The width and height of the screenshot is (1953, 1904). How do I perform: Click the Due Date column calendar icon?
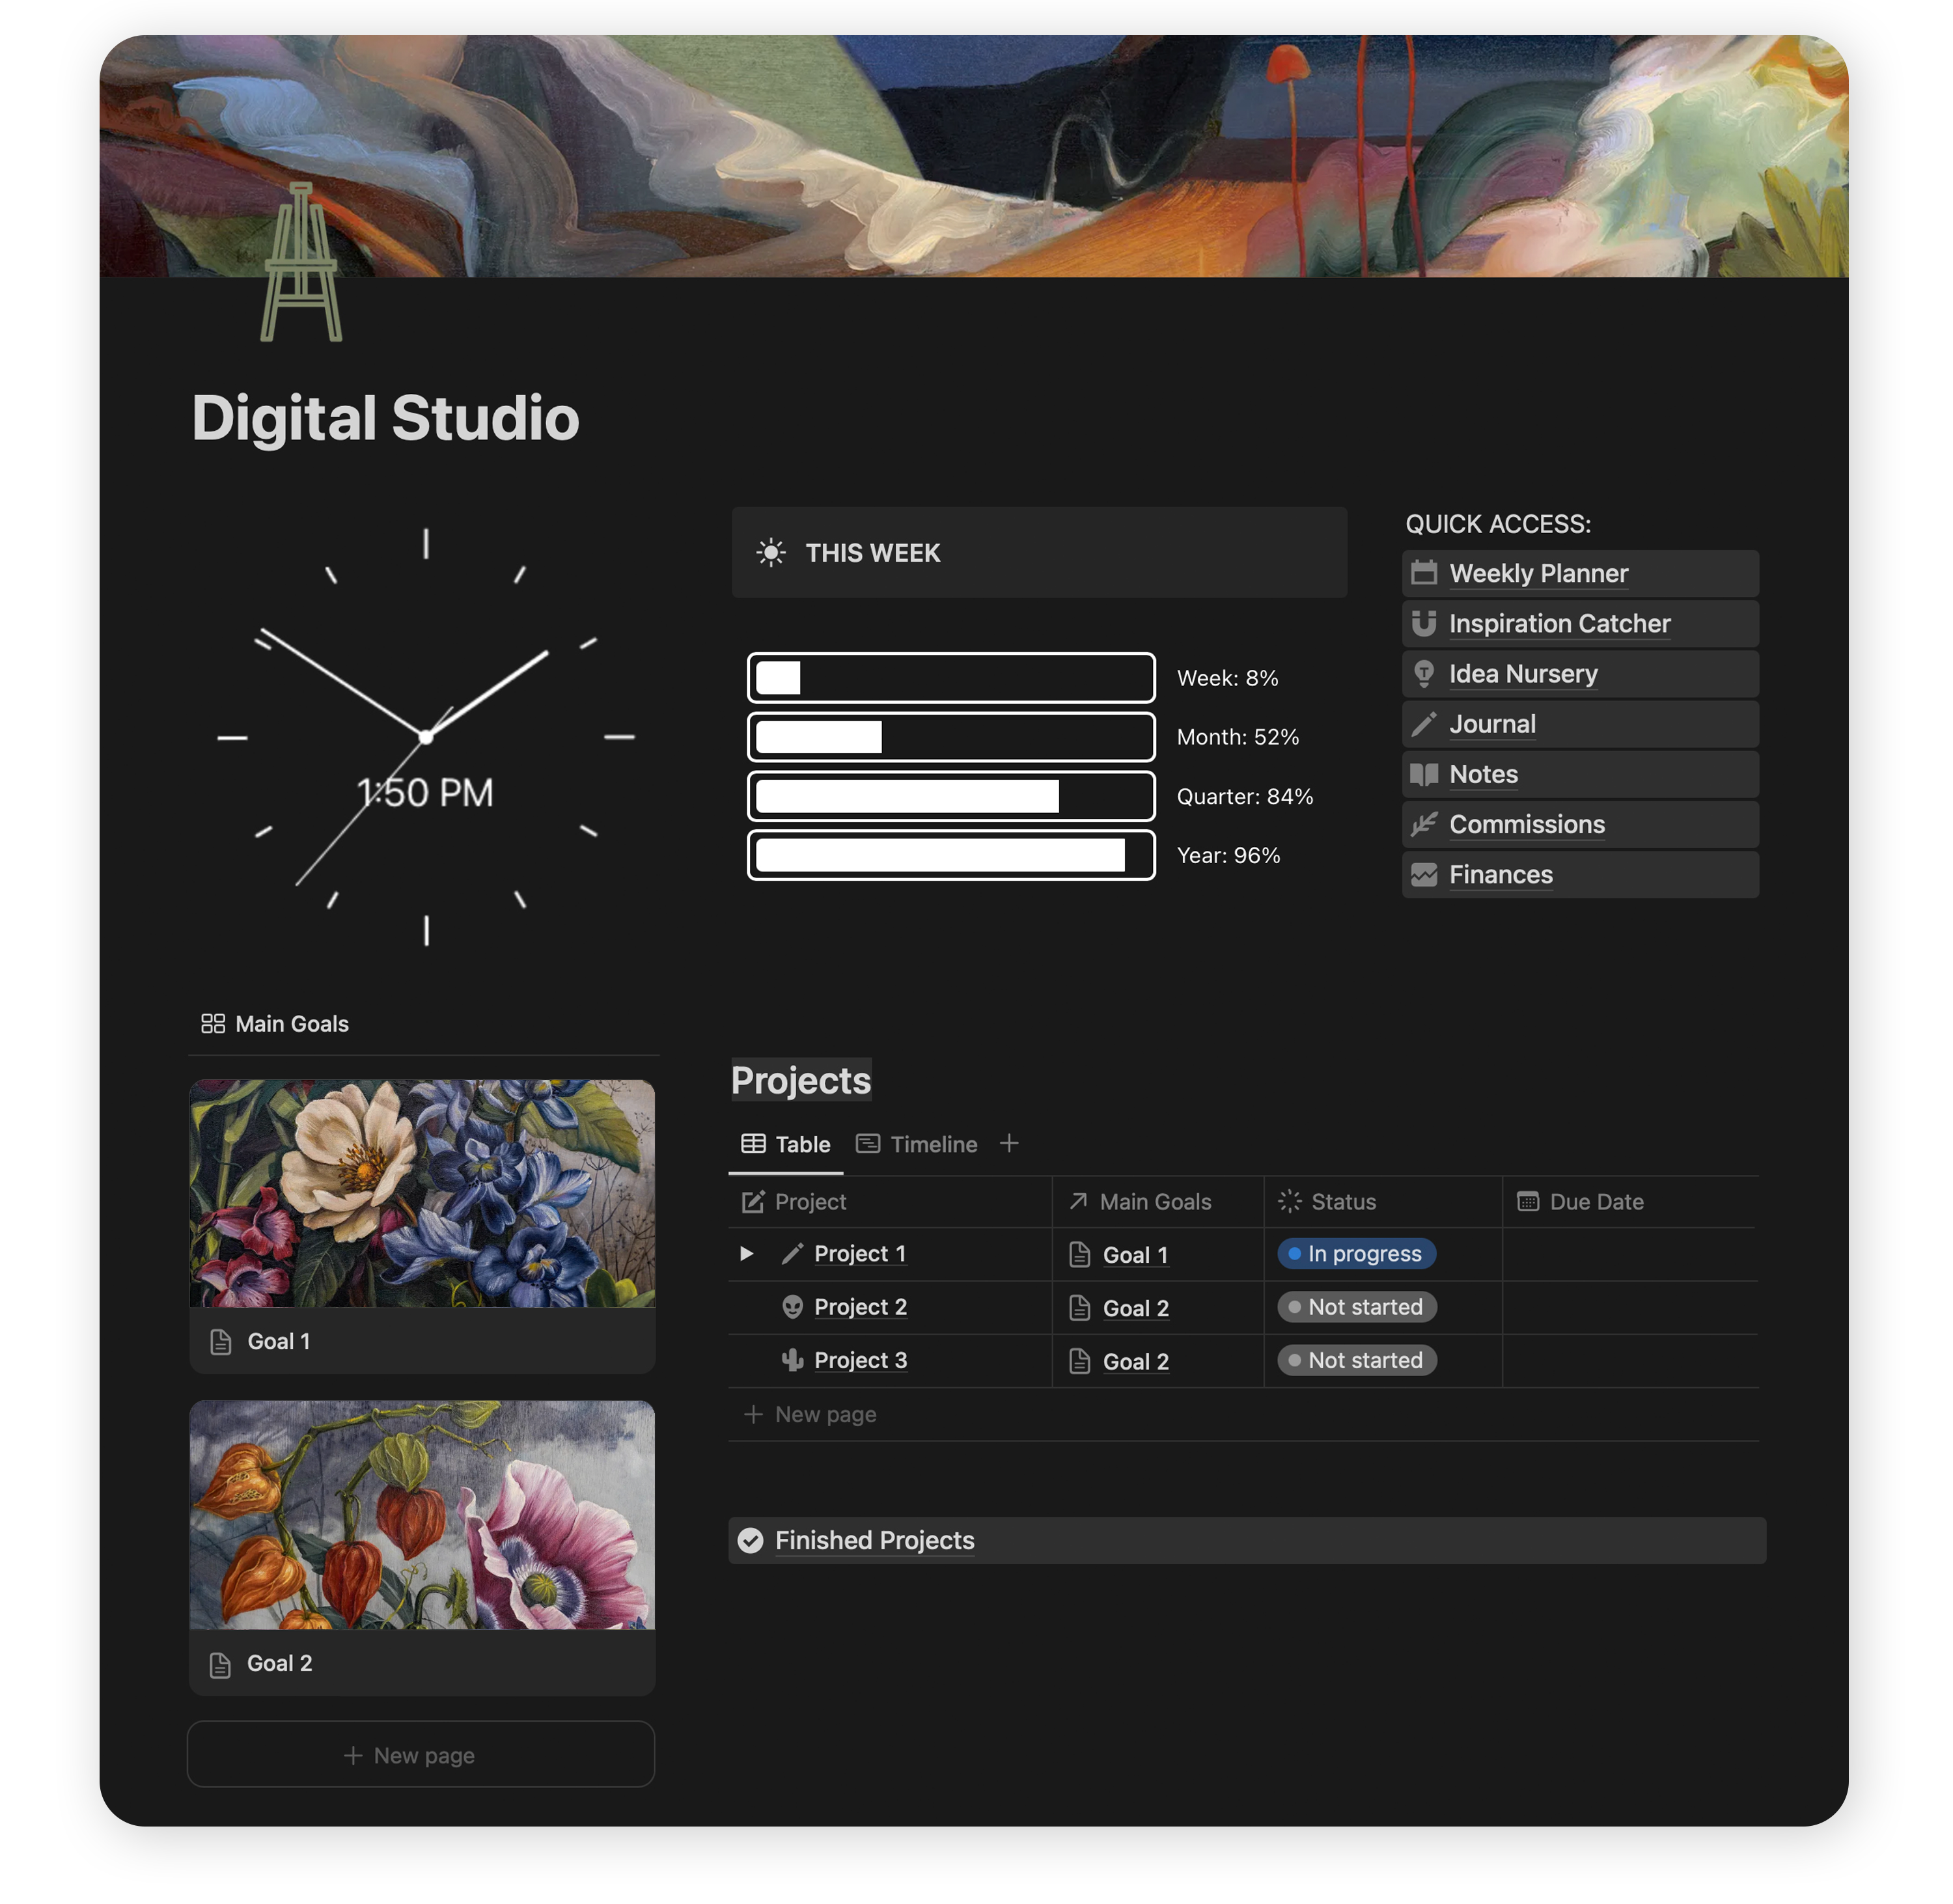click(1527, 1201)
